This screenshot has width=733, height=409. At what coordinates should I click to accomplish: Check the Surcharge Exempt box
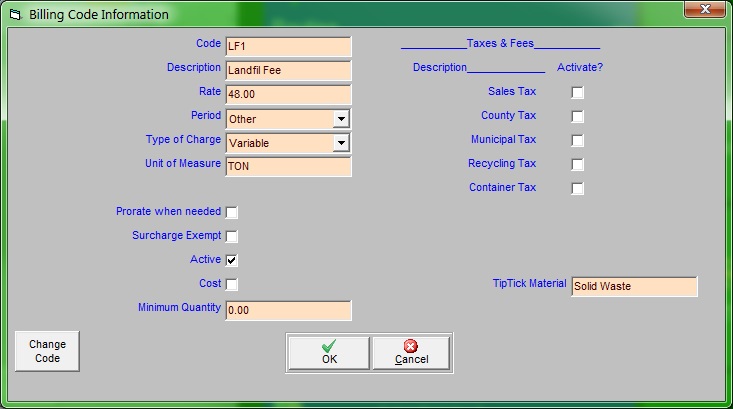click(231, 236)
